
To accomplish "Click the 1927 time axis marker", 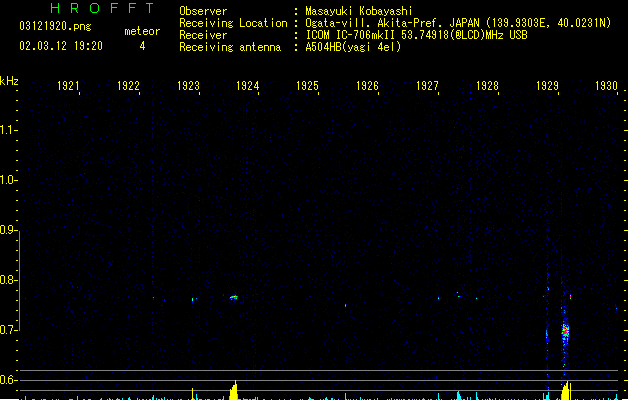I will coord(428,86).
